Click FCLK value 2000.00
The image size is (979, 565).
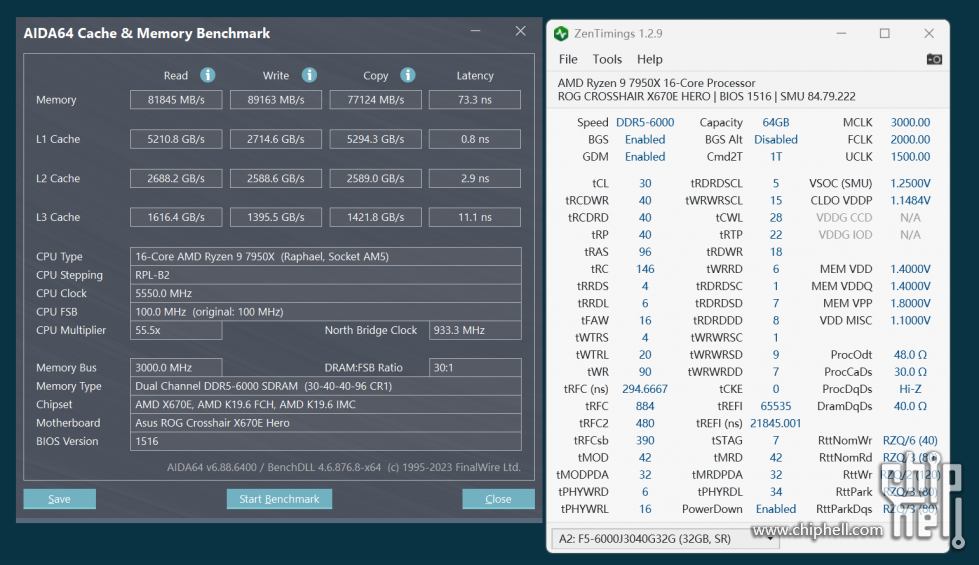910,139
